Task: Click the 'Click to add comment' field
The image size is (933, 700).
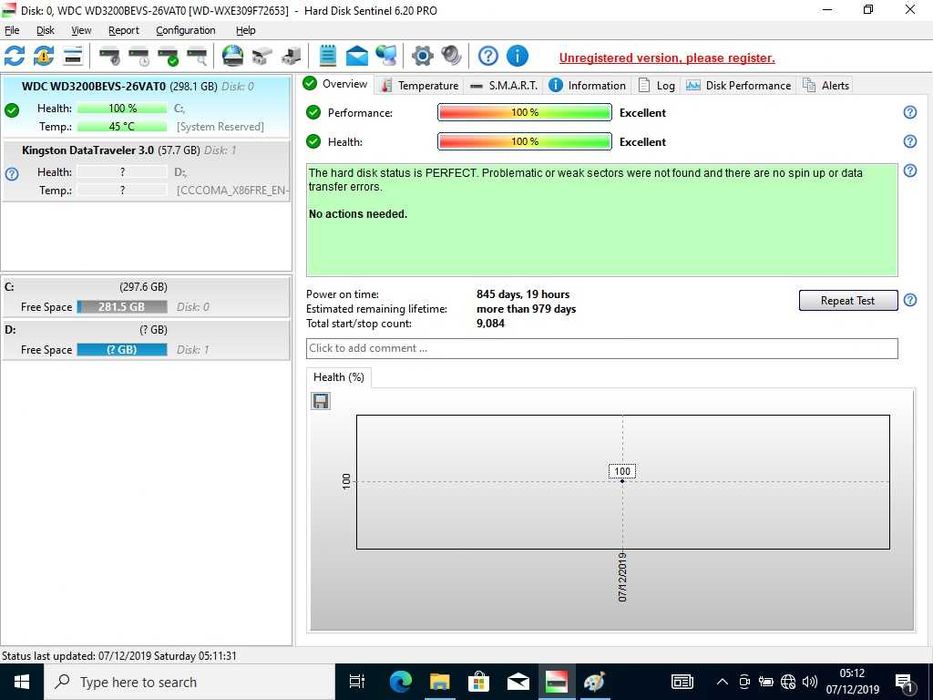Action: (602, 348)
